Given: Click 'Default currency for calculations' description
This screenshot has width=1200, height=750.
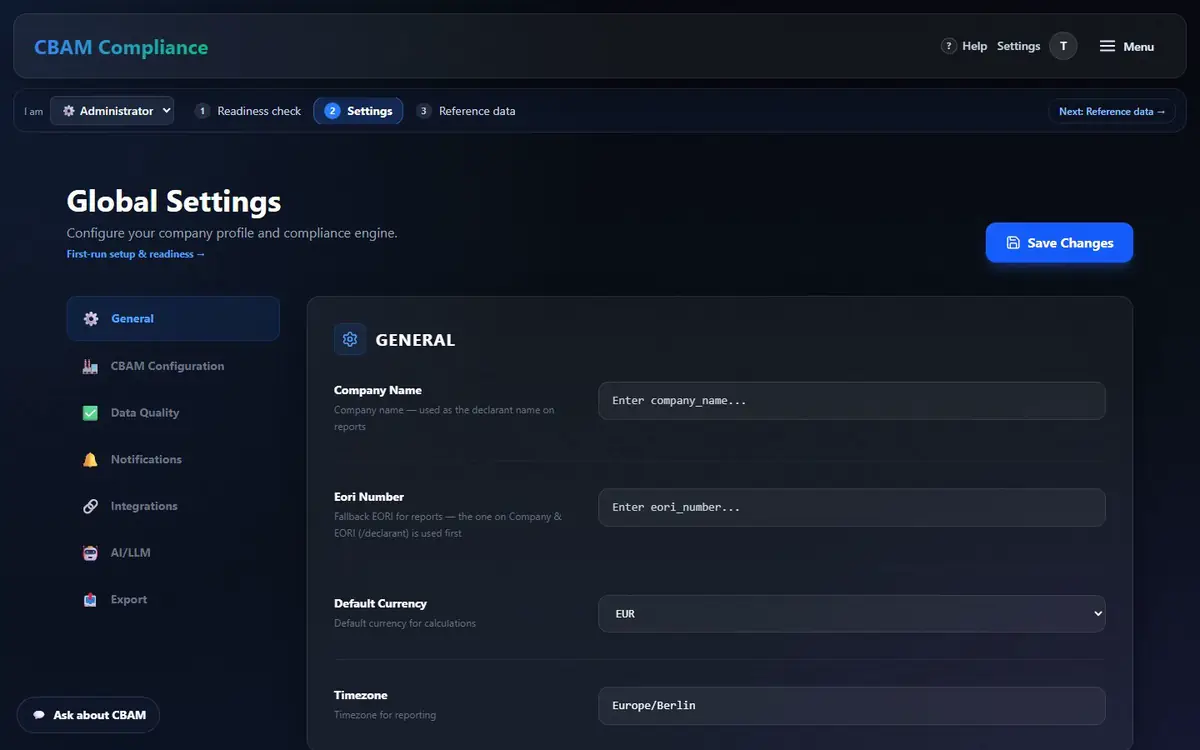Looking at the screenshot, I should [x=405, y=623].
